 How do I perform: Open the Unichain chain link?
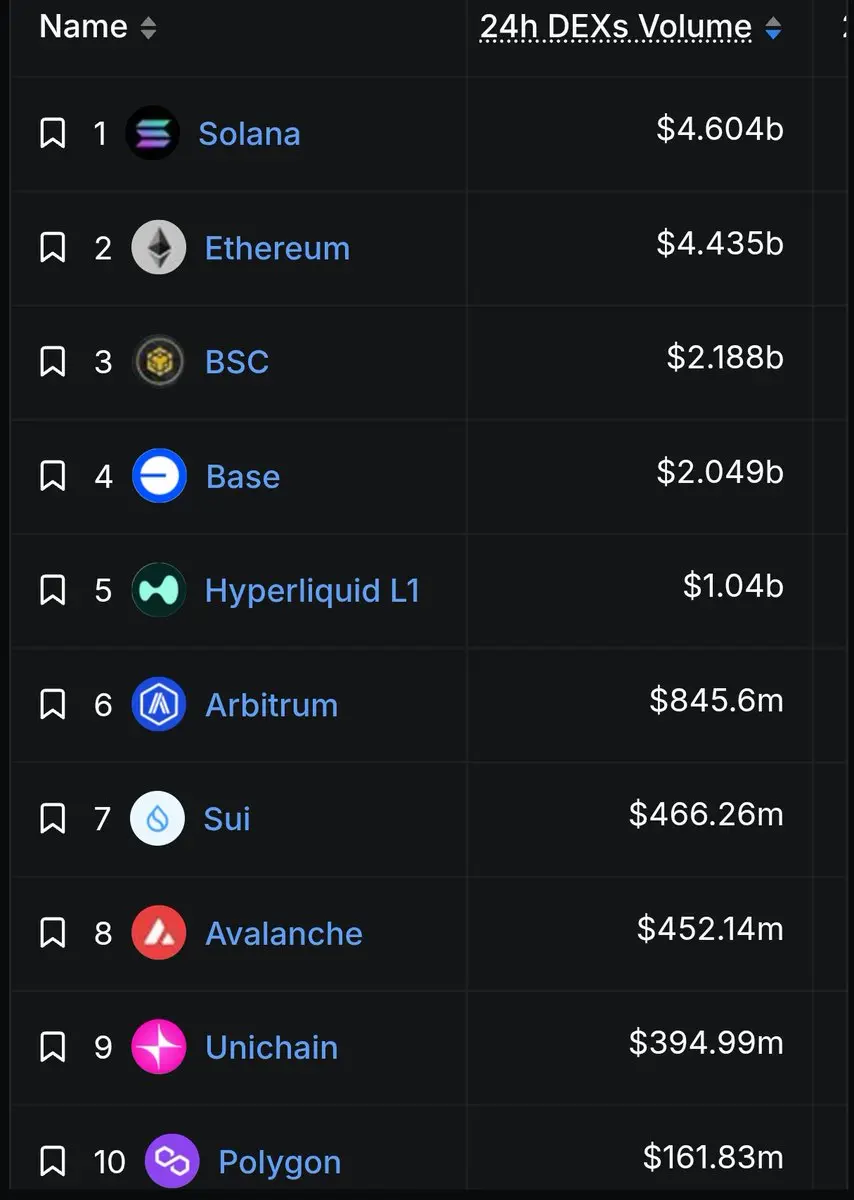[271, 1047]
